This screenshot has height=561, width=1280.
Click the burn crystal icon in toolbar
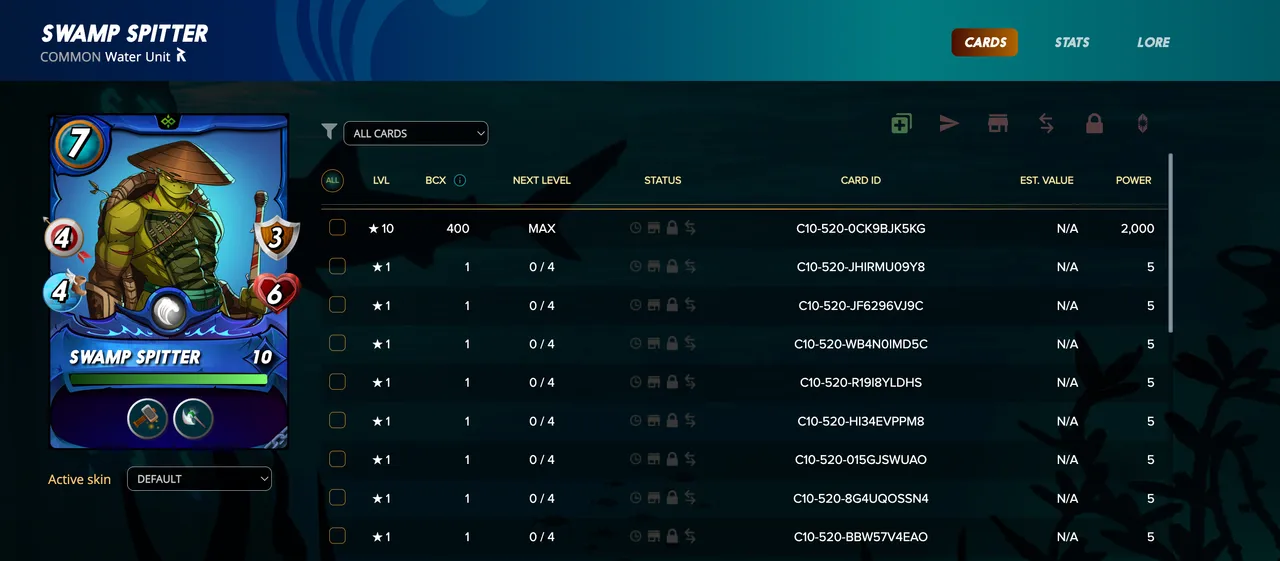[x=1142, y=123]
